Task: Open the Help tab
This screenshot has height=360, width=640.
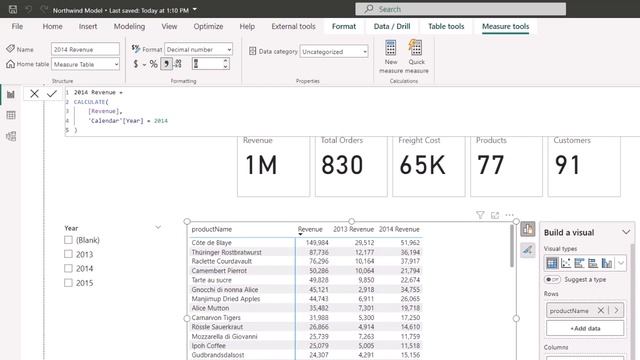Action: [x=247, y=26]
